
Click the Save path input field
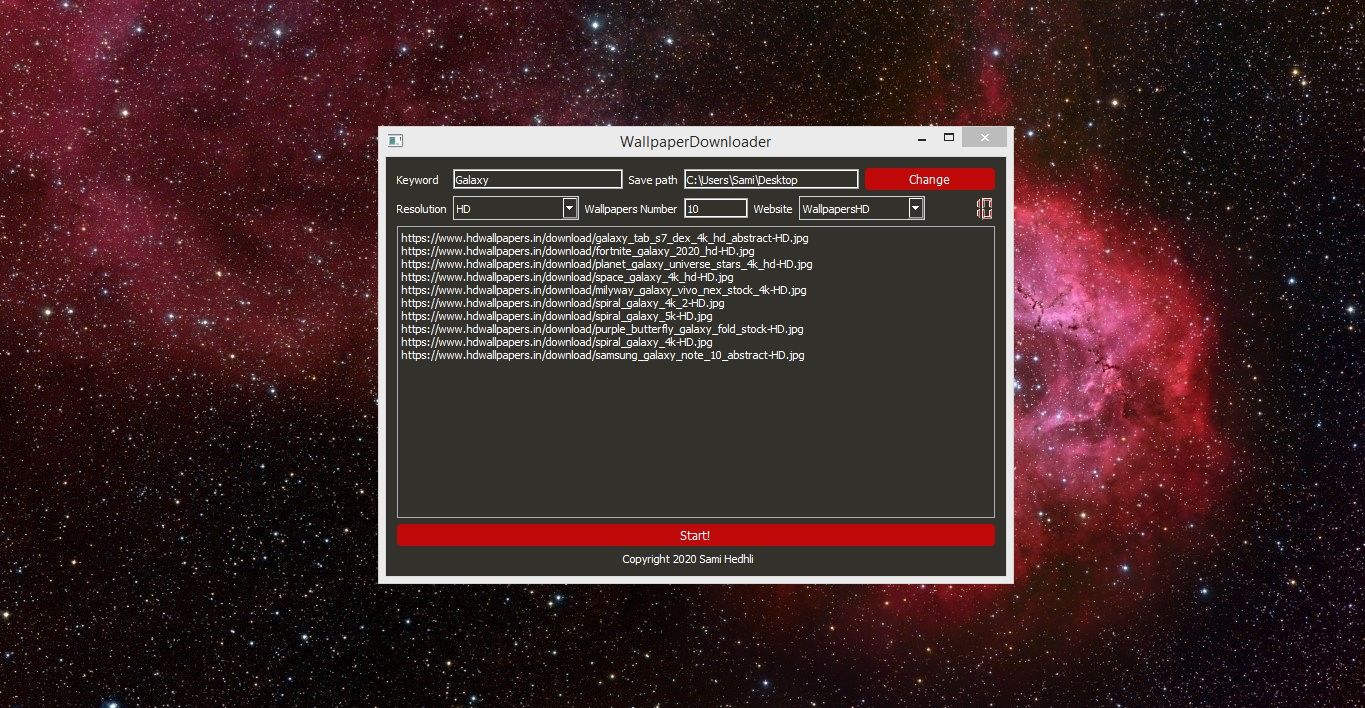coord(771,180)
